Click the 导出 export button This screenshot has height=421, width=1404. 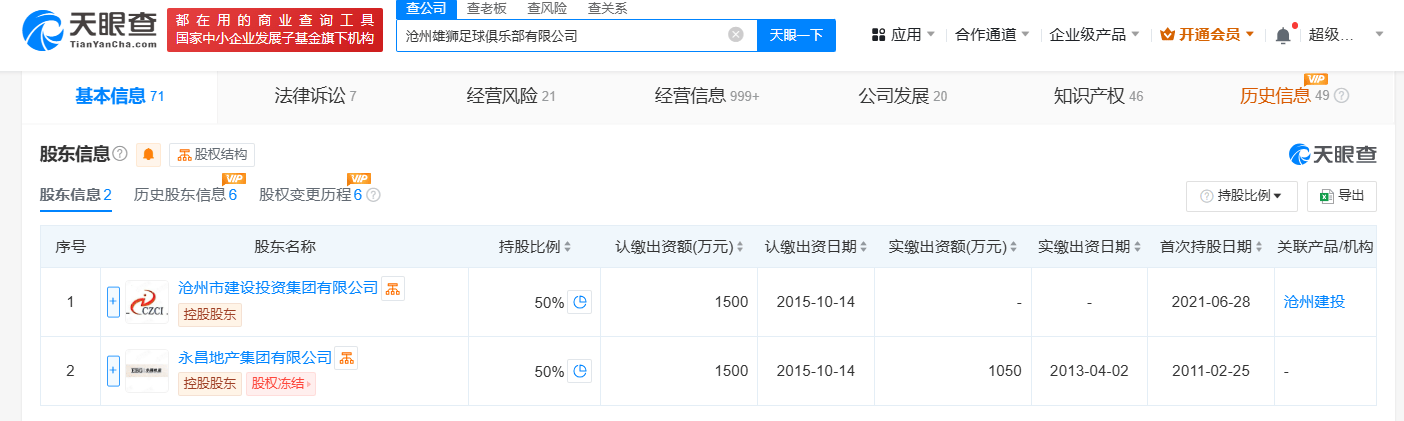[1342, 196]
